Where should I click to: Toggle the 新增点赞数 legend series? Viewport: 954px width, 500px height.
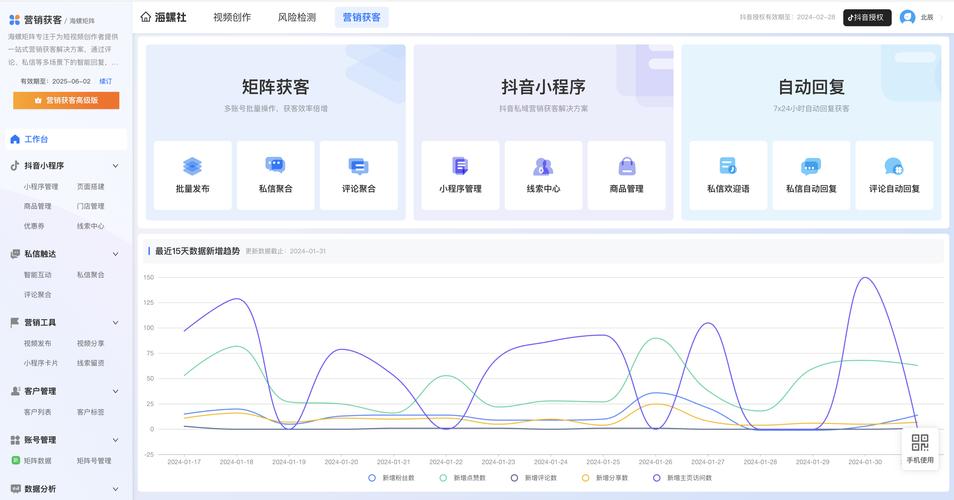point(443,478)
